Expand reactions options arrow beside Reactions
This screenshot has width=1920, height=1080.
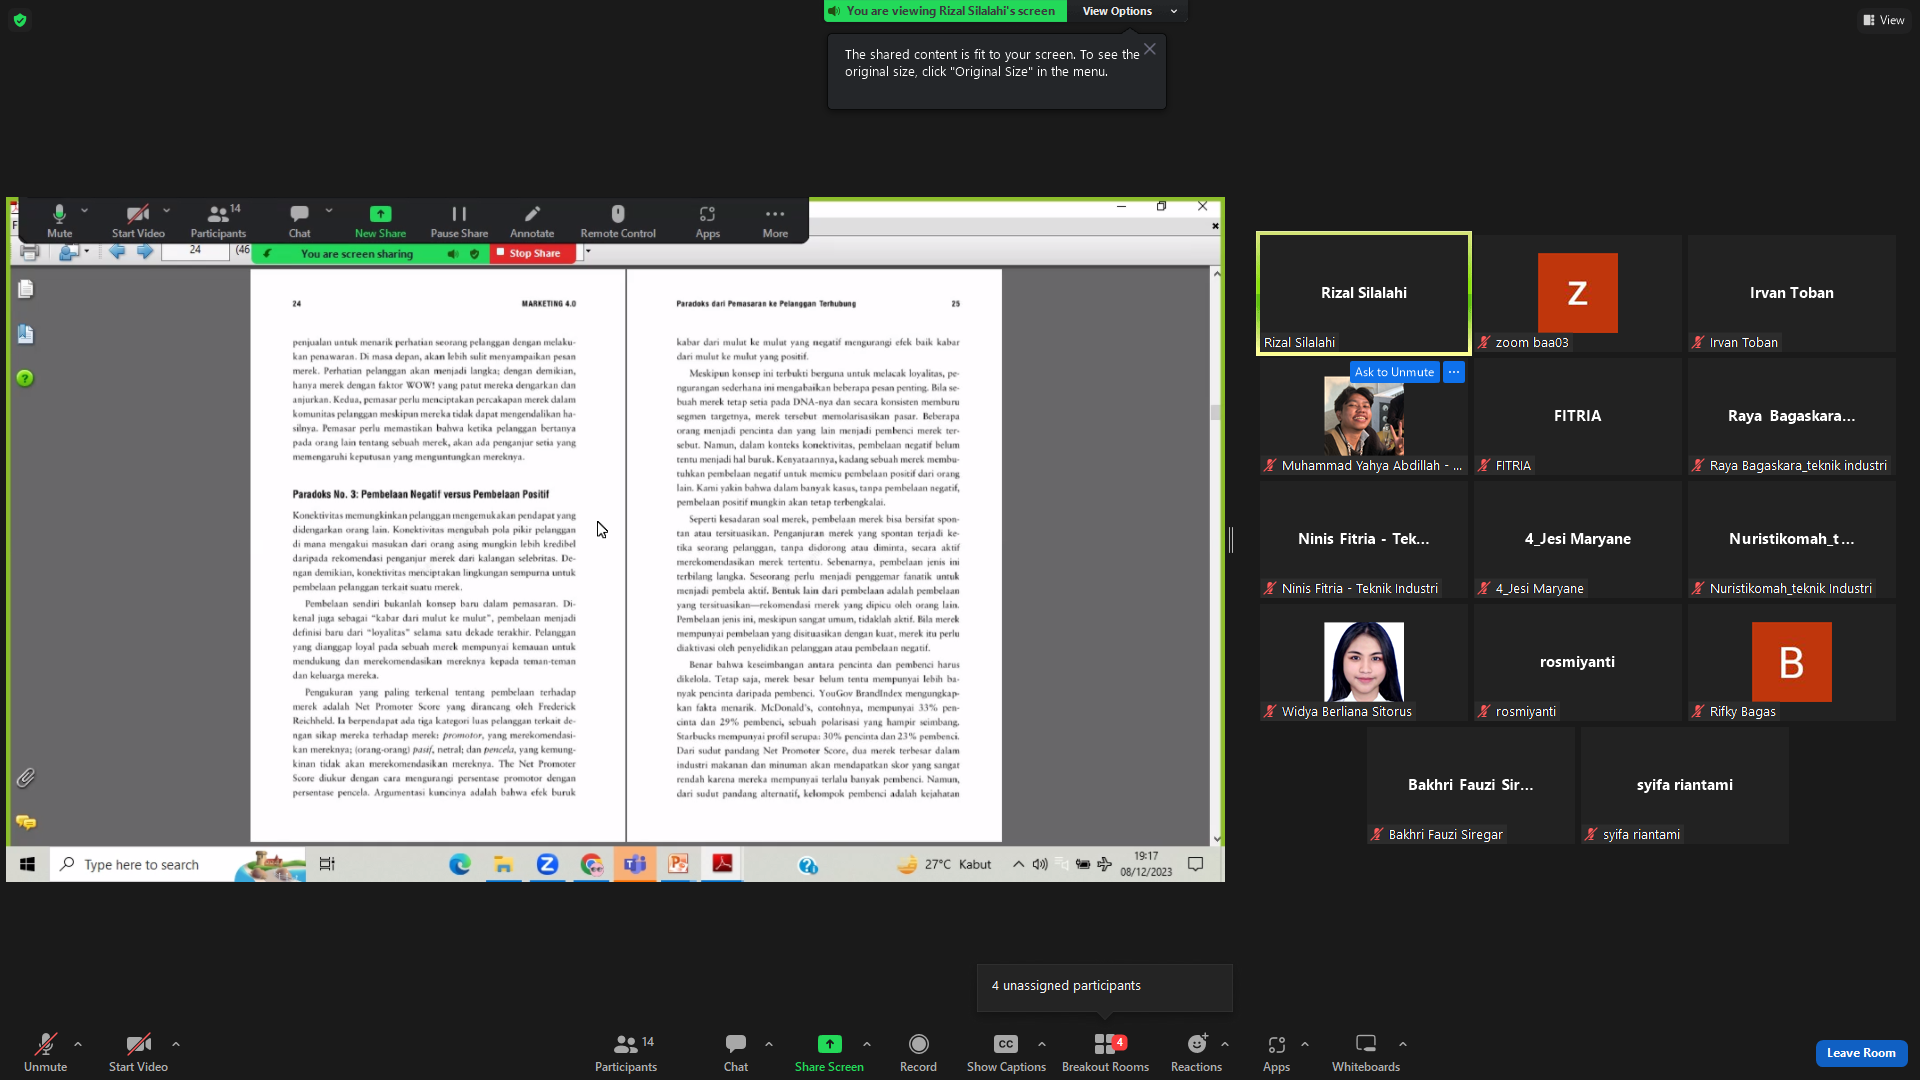tap(1225, 1044)
